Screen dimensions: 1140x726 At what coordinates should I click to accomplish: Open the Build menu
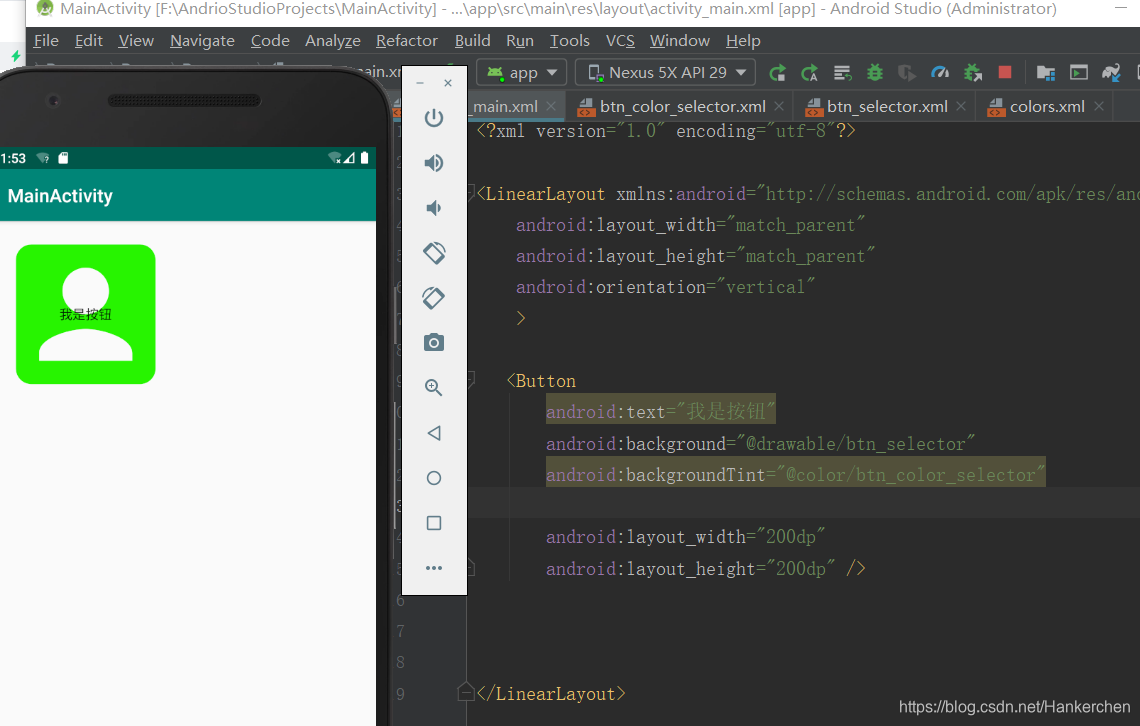tap(473, 41)
